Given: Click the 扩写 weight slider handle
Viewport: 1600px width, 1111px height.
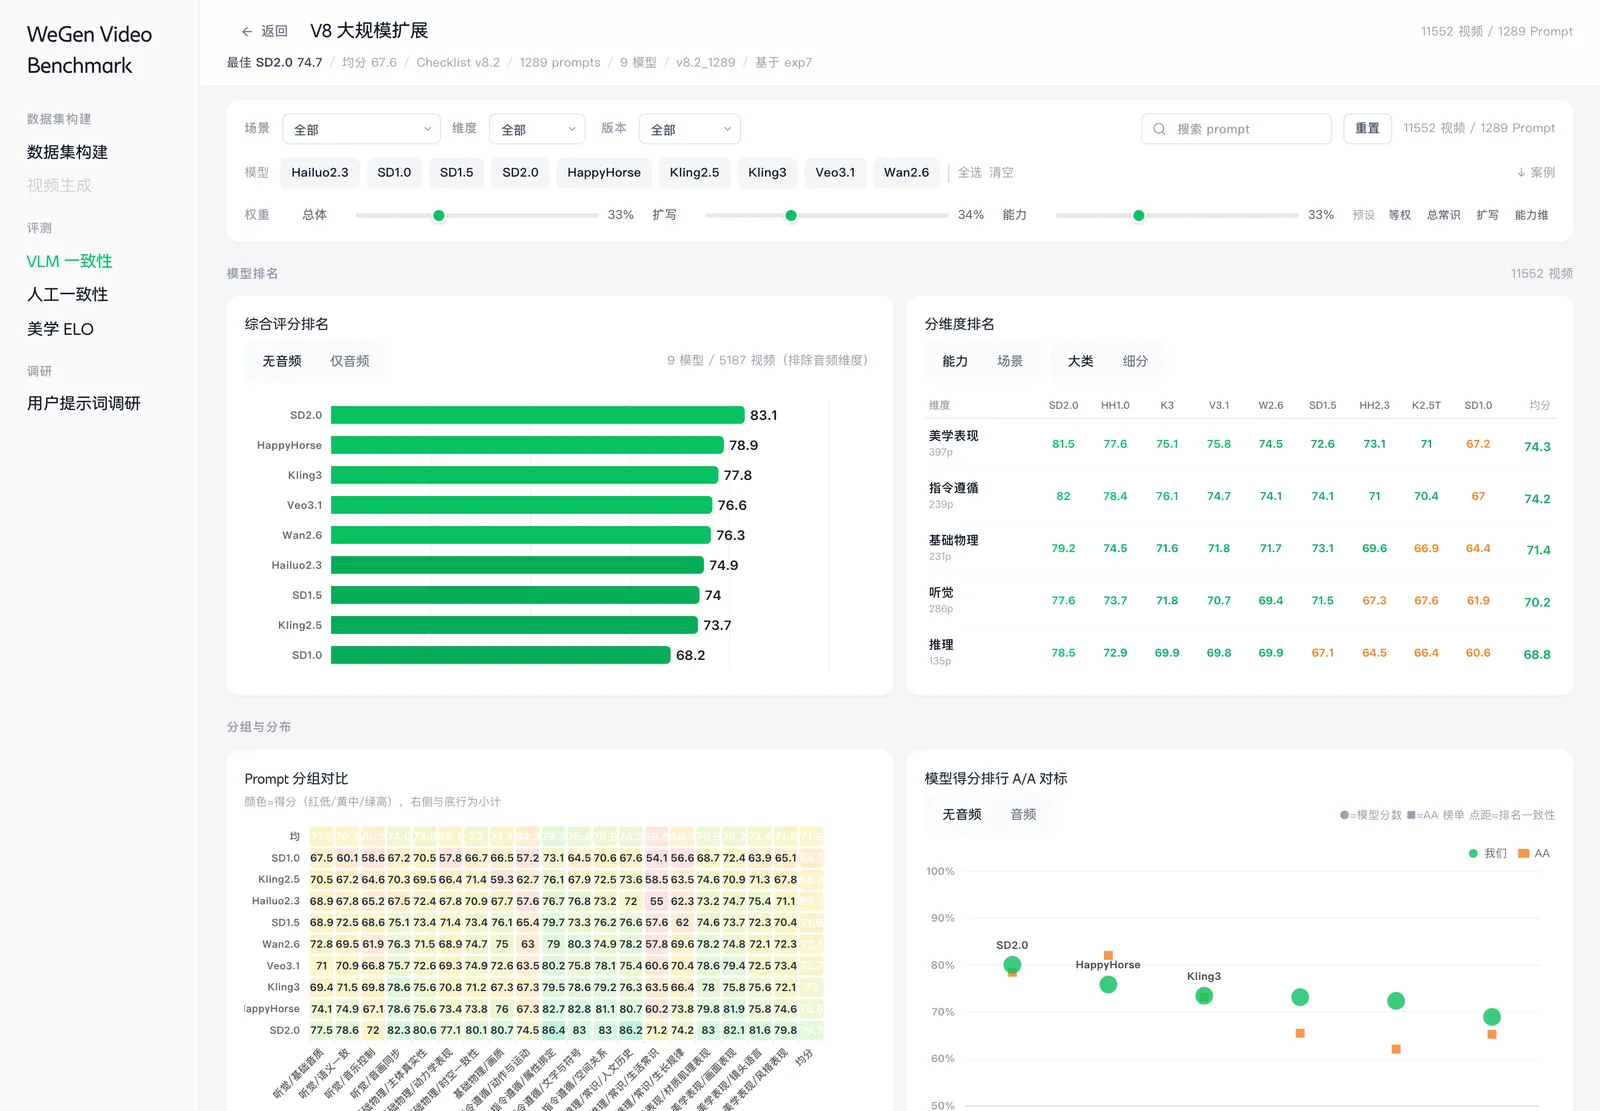Looking at the screenshot, I should coord(791,215).
